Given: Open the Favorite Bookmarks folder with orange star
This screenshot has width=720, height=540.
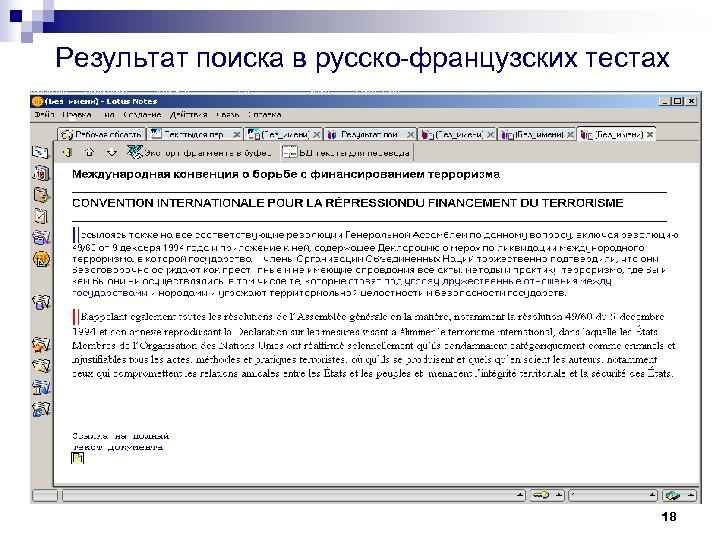Looking at the screenshot, I should (x=41, y=344).
